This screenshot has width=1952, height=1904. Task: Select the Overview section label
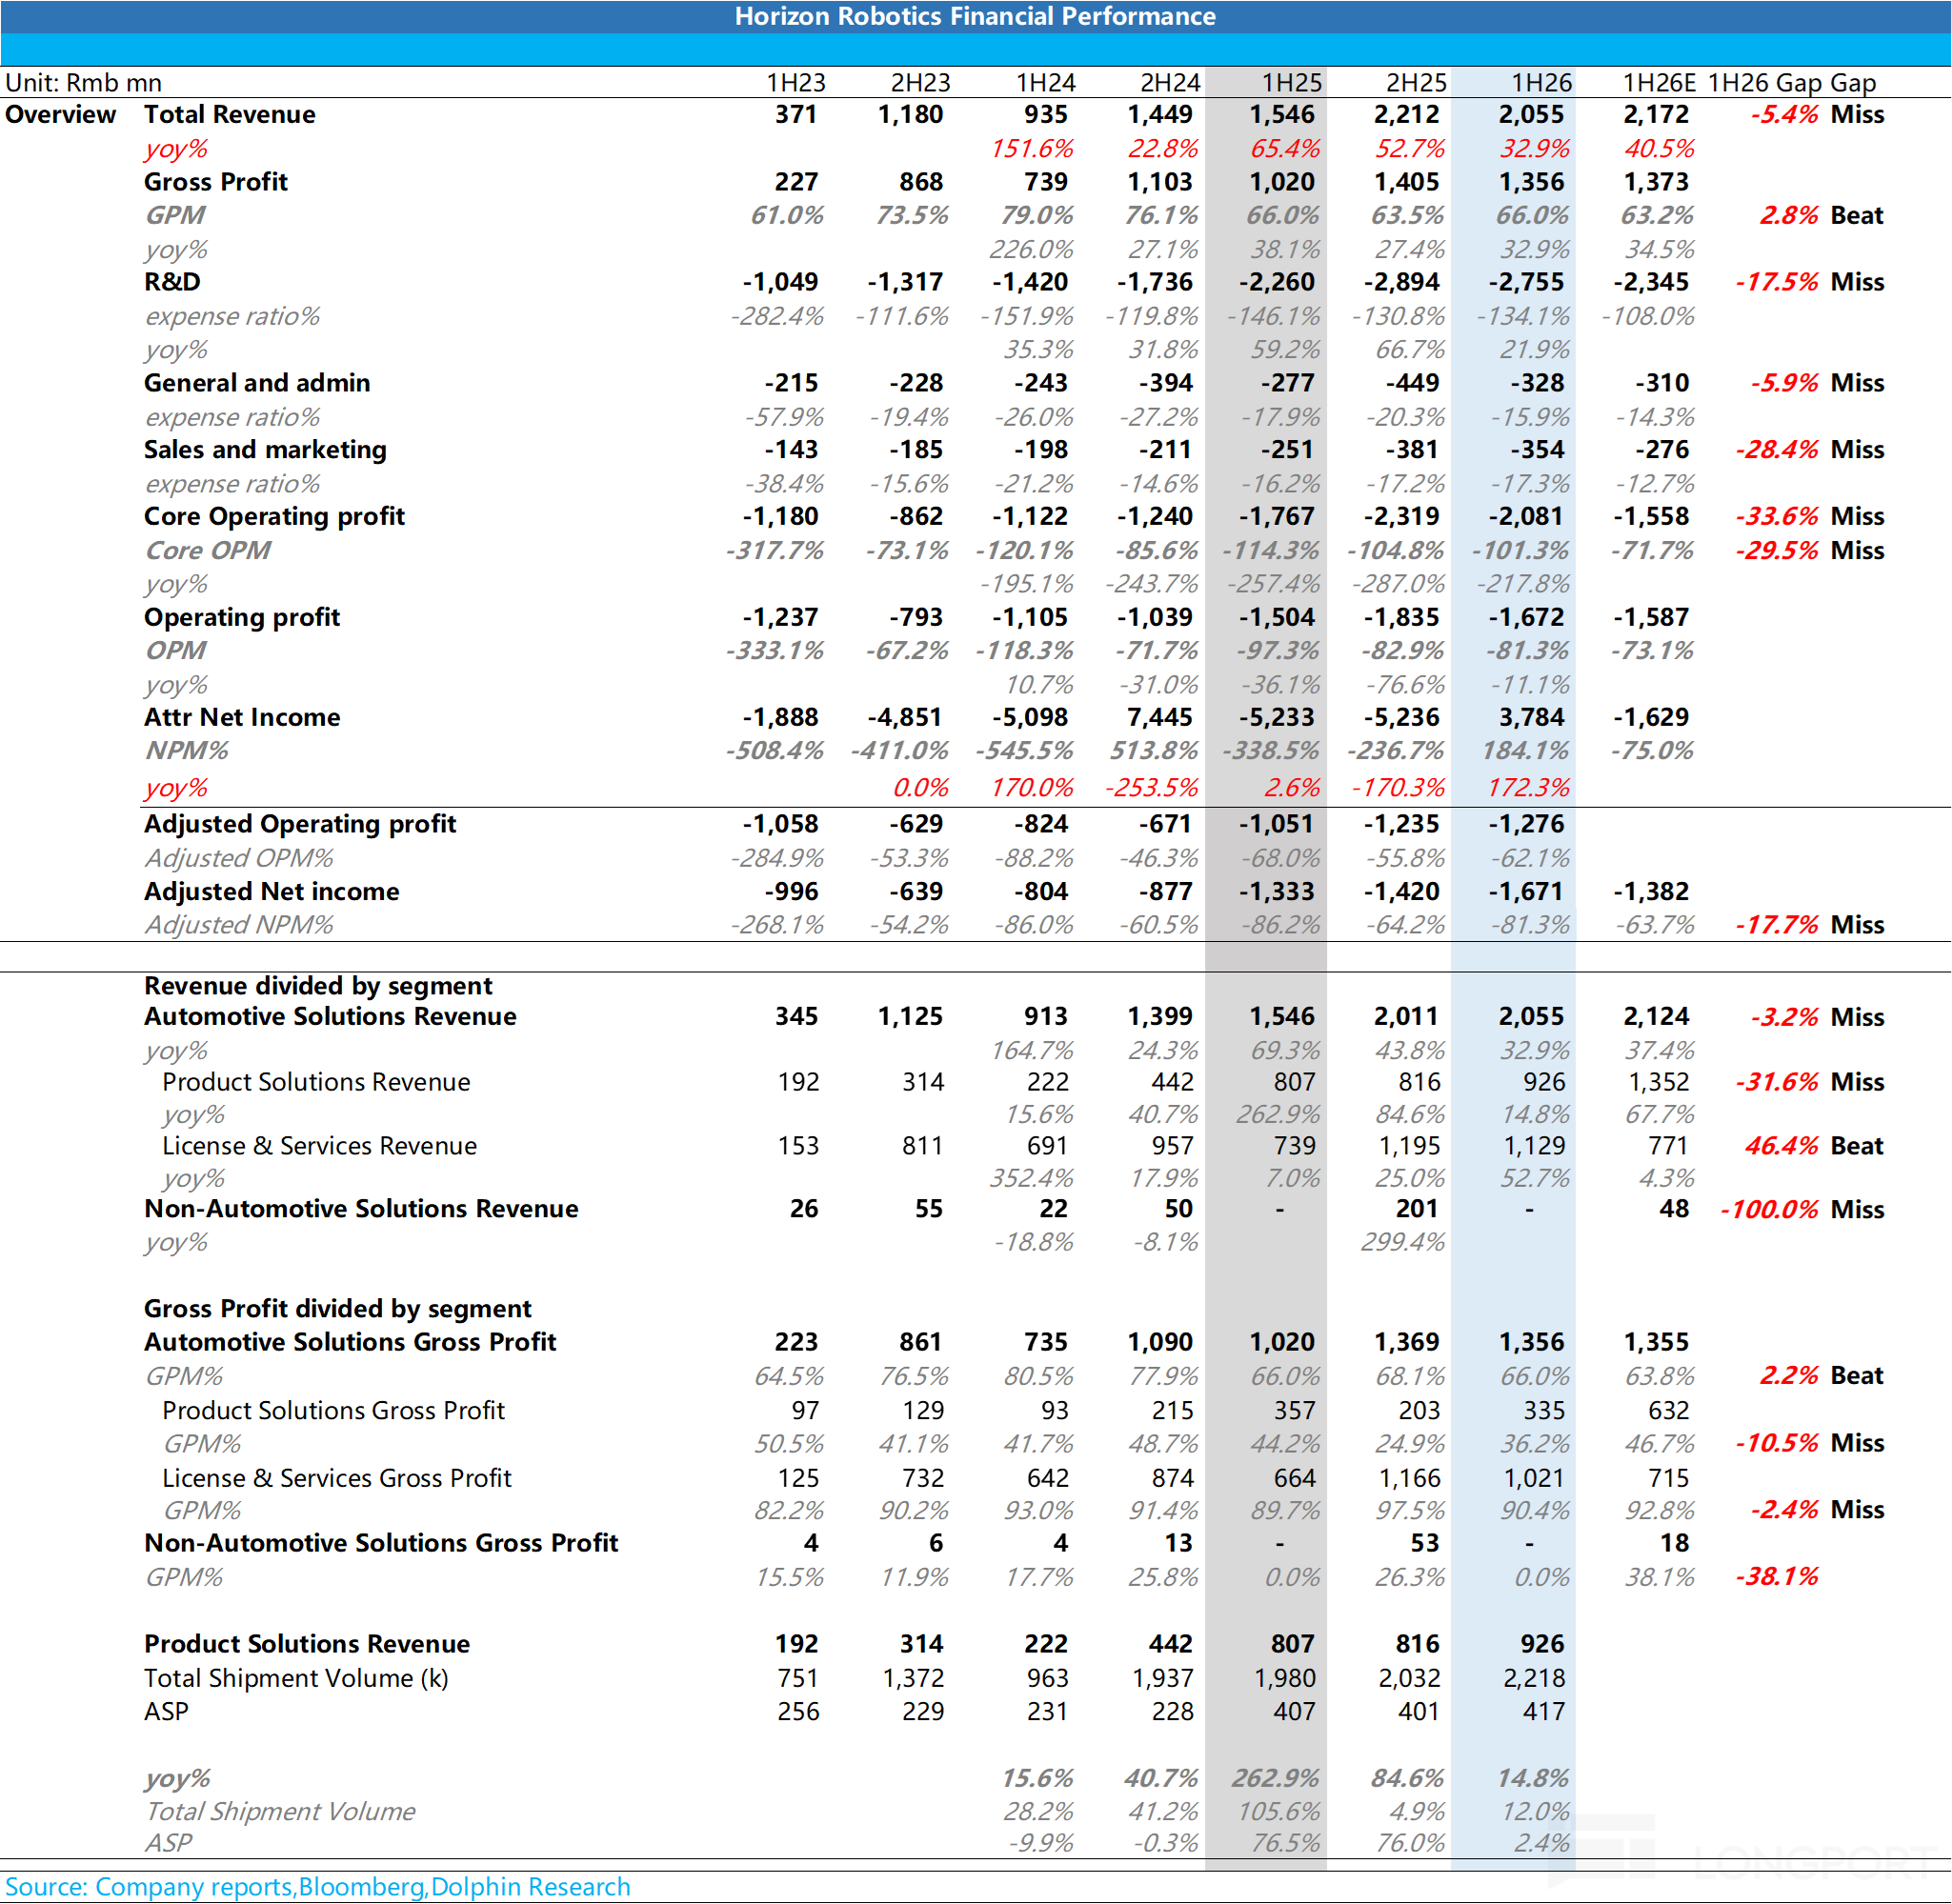coord(61,114)
